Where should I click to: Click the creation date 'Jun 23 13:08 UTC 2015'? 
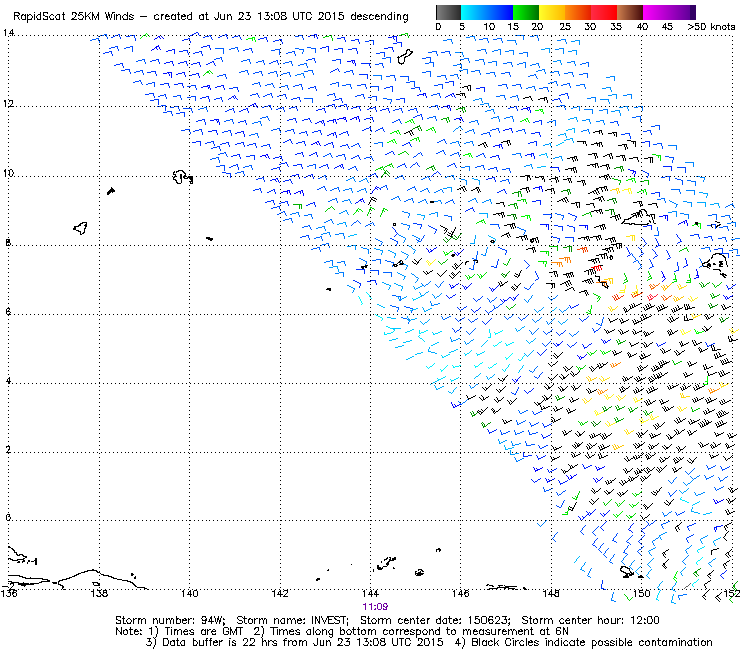point(278,17)
